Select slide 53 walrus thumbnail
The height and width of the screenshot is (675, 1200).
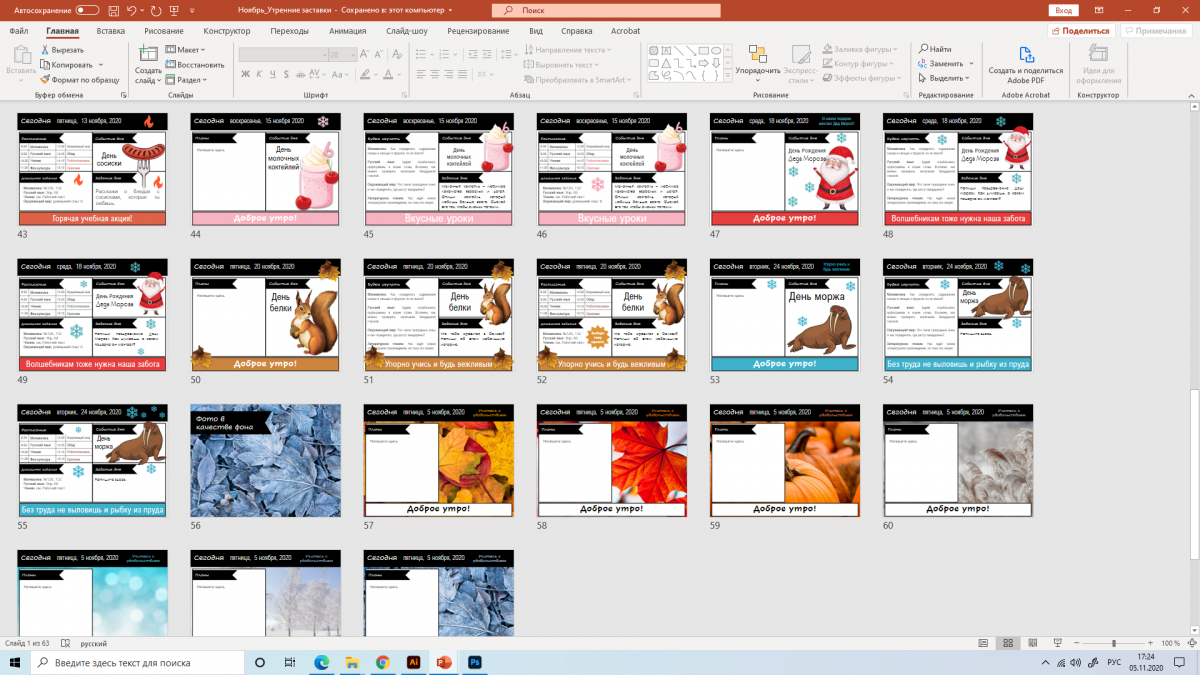[x=785, y=315]
